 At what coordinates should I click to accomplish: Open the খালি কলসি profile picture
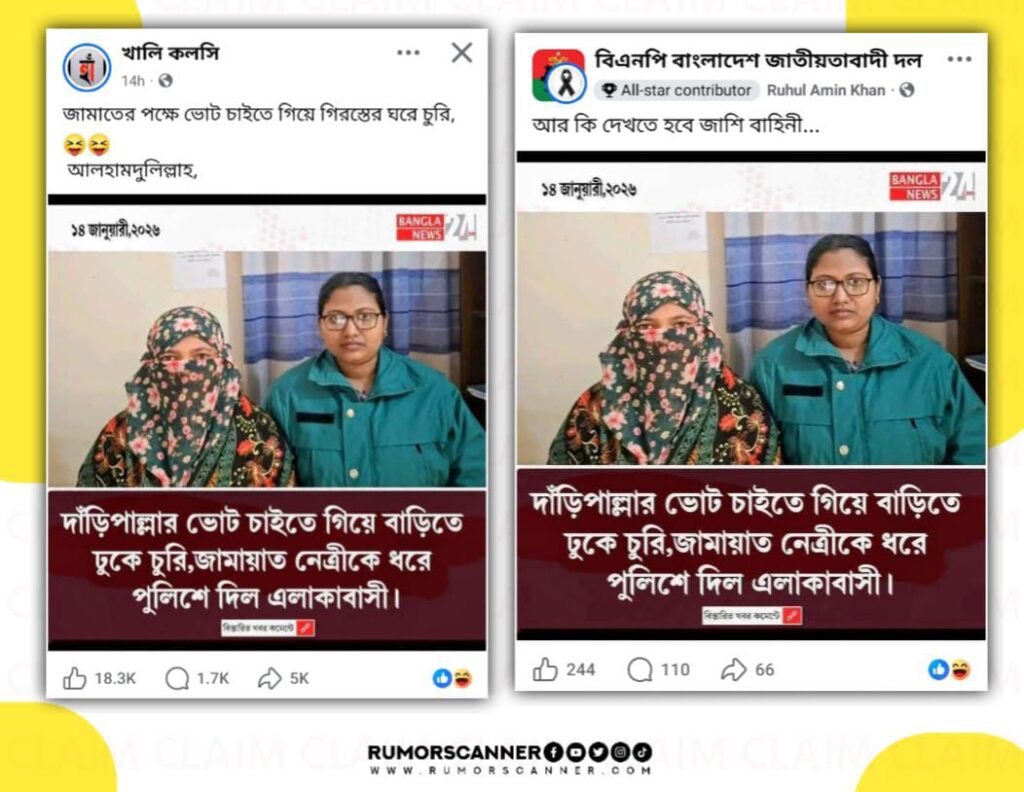pos(87,68)
